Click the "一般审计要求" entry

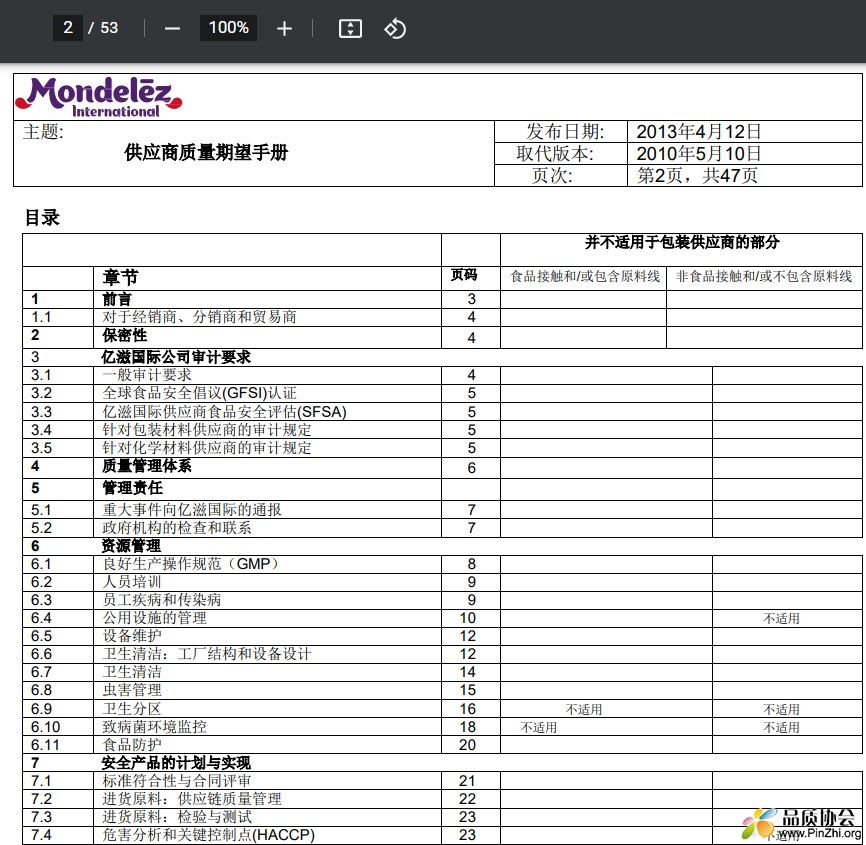pyautogui.click(x=147, y=375)
